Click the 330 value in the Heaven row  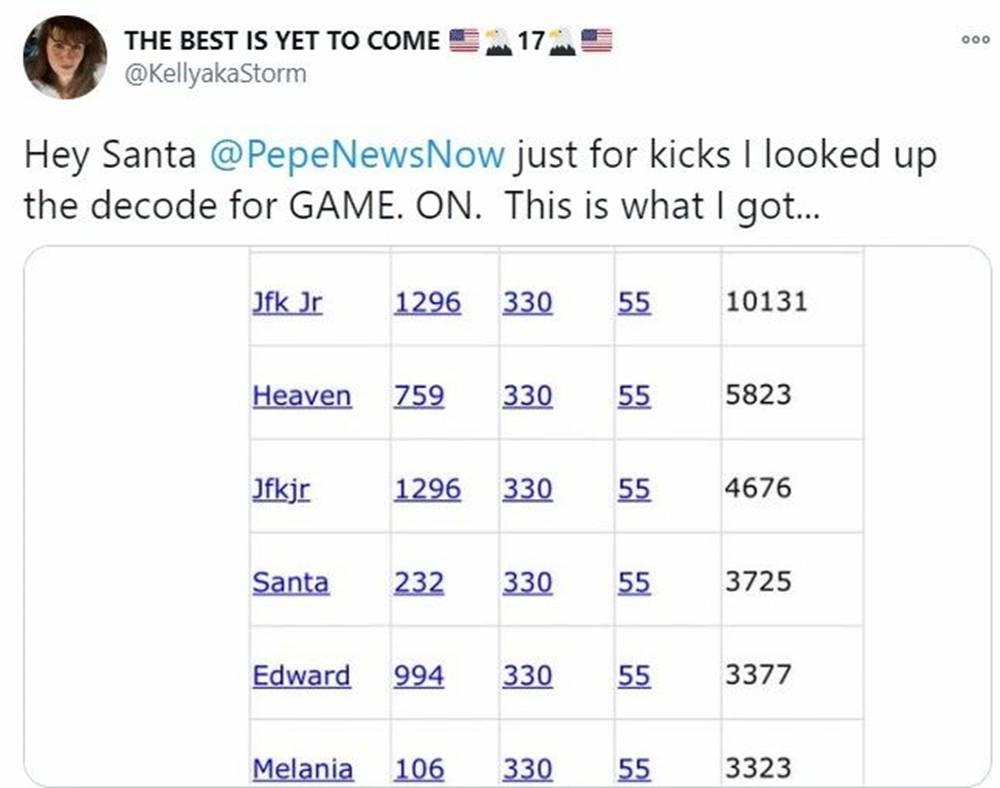(527, 396)
